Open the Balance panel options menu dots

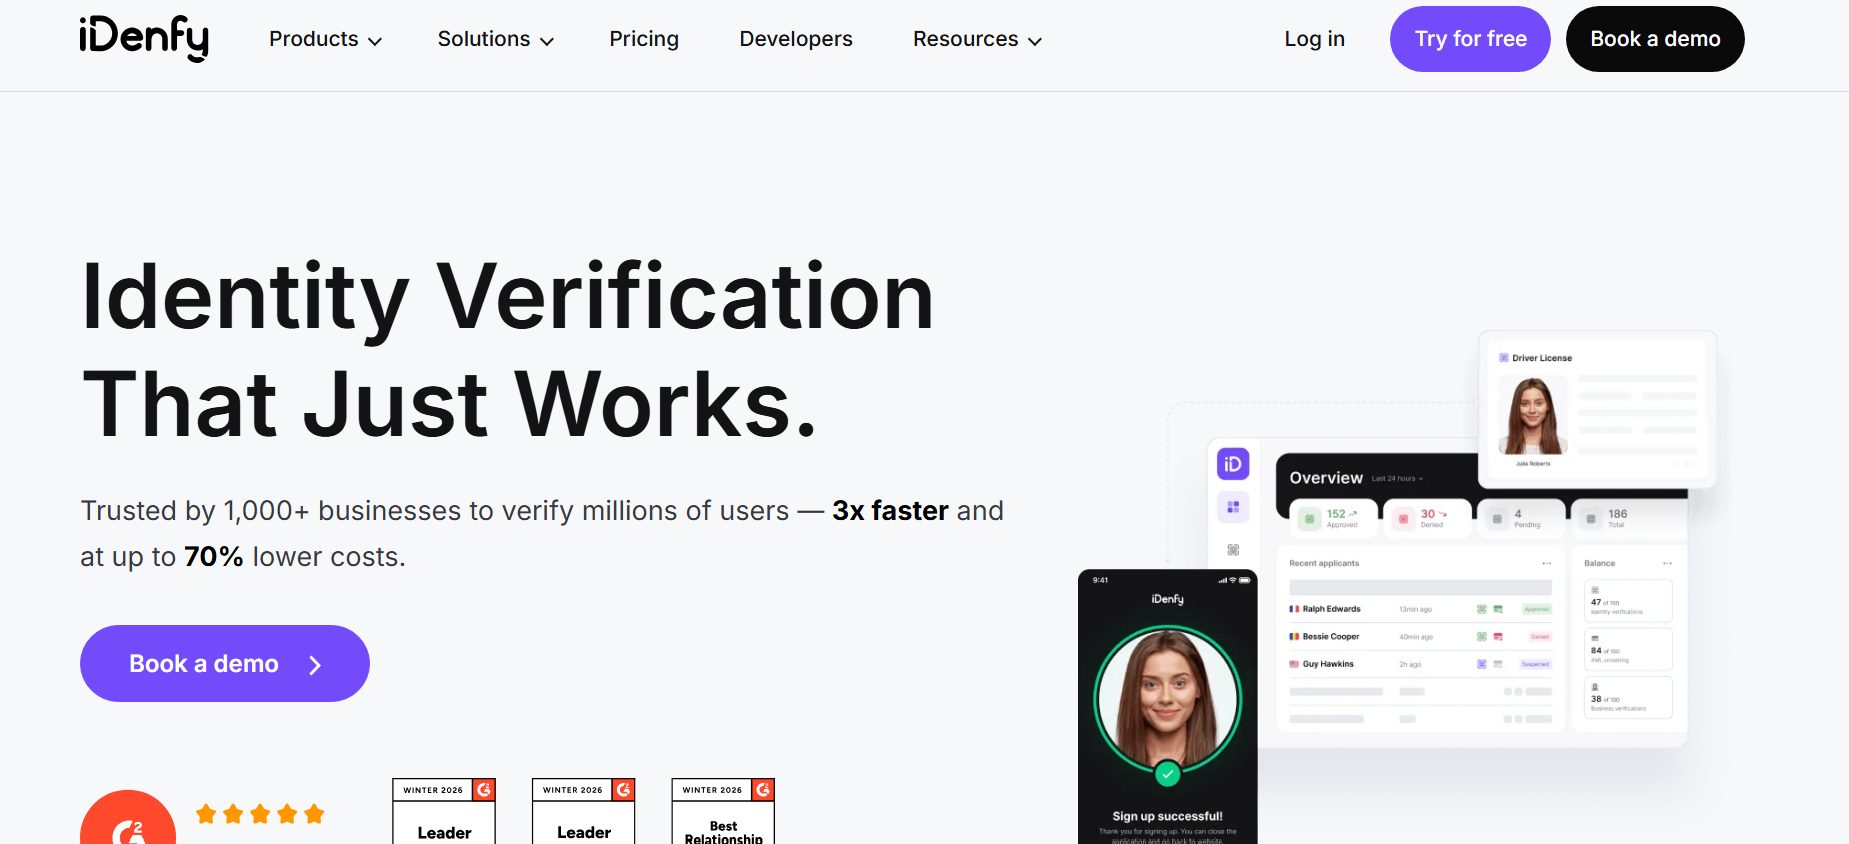(x=1667, y=563)
